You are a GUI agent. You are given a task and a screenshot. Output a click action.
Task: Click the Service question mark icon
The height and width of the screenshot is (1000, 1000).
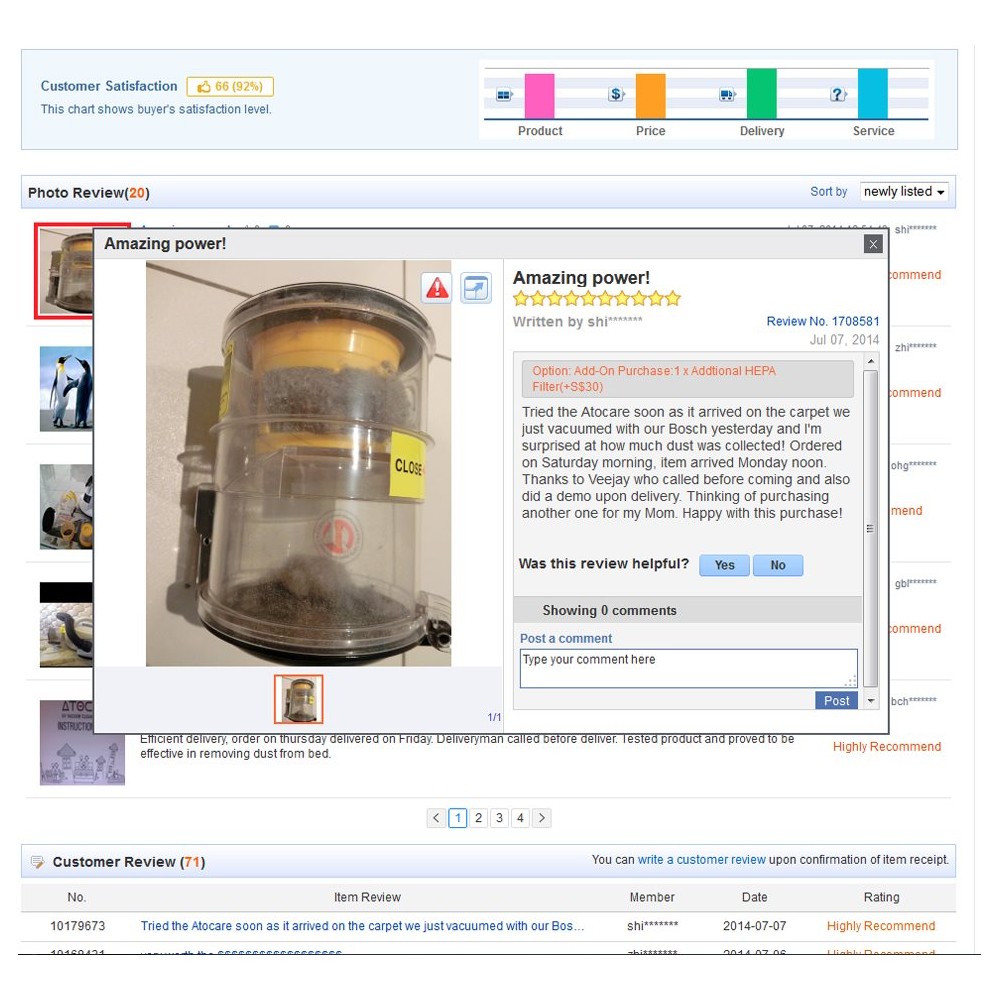838,94
